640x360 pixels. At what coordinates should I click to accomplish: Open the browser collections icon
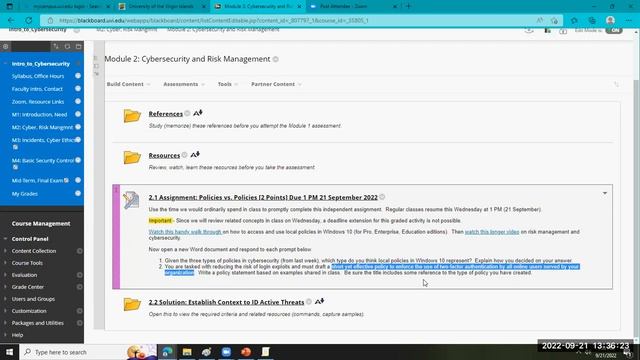click(x=592, y=20)
